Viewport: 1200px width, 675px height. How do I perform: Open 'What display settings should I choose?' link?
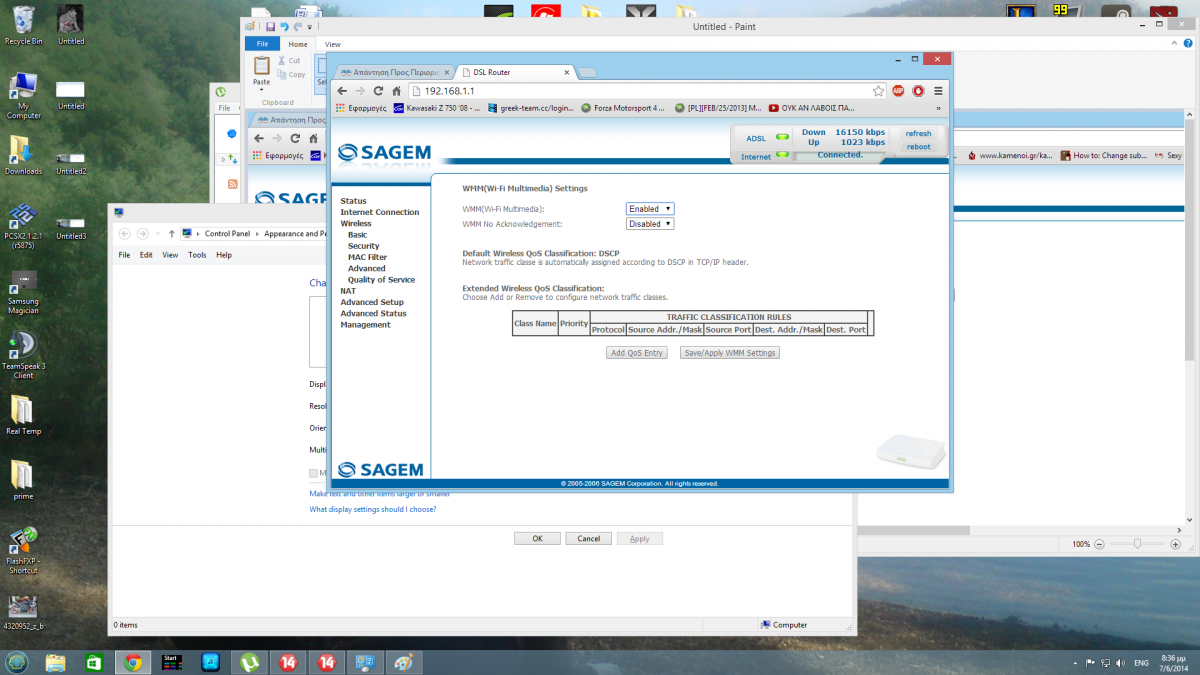click(x=373, y=509)
